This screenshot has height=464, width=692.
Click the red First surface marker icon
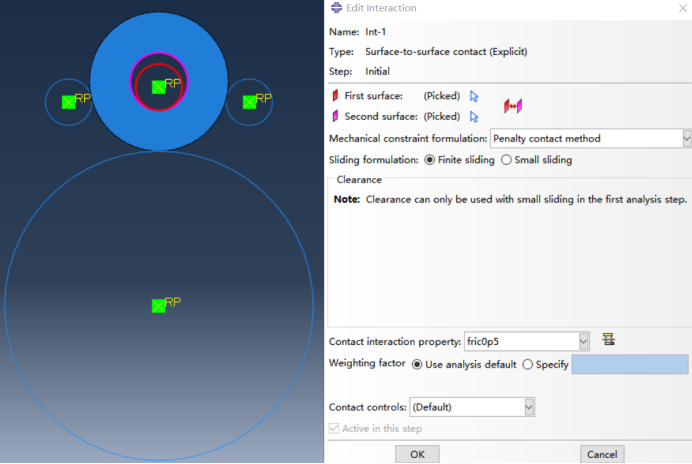(x=335, y=95)
